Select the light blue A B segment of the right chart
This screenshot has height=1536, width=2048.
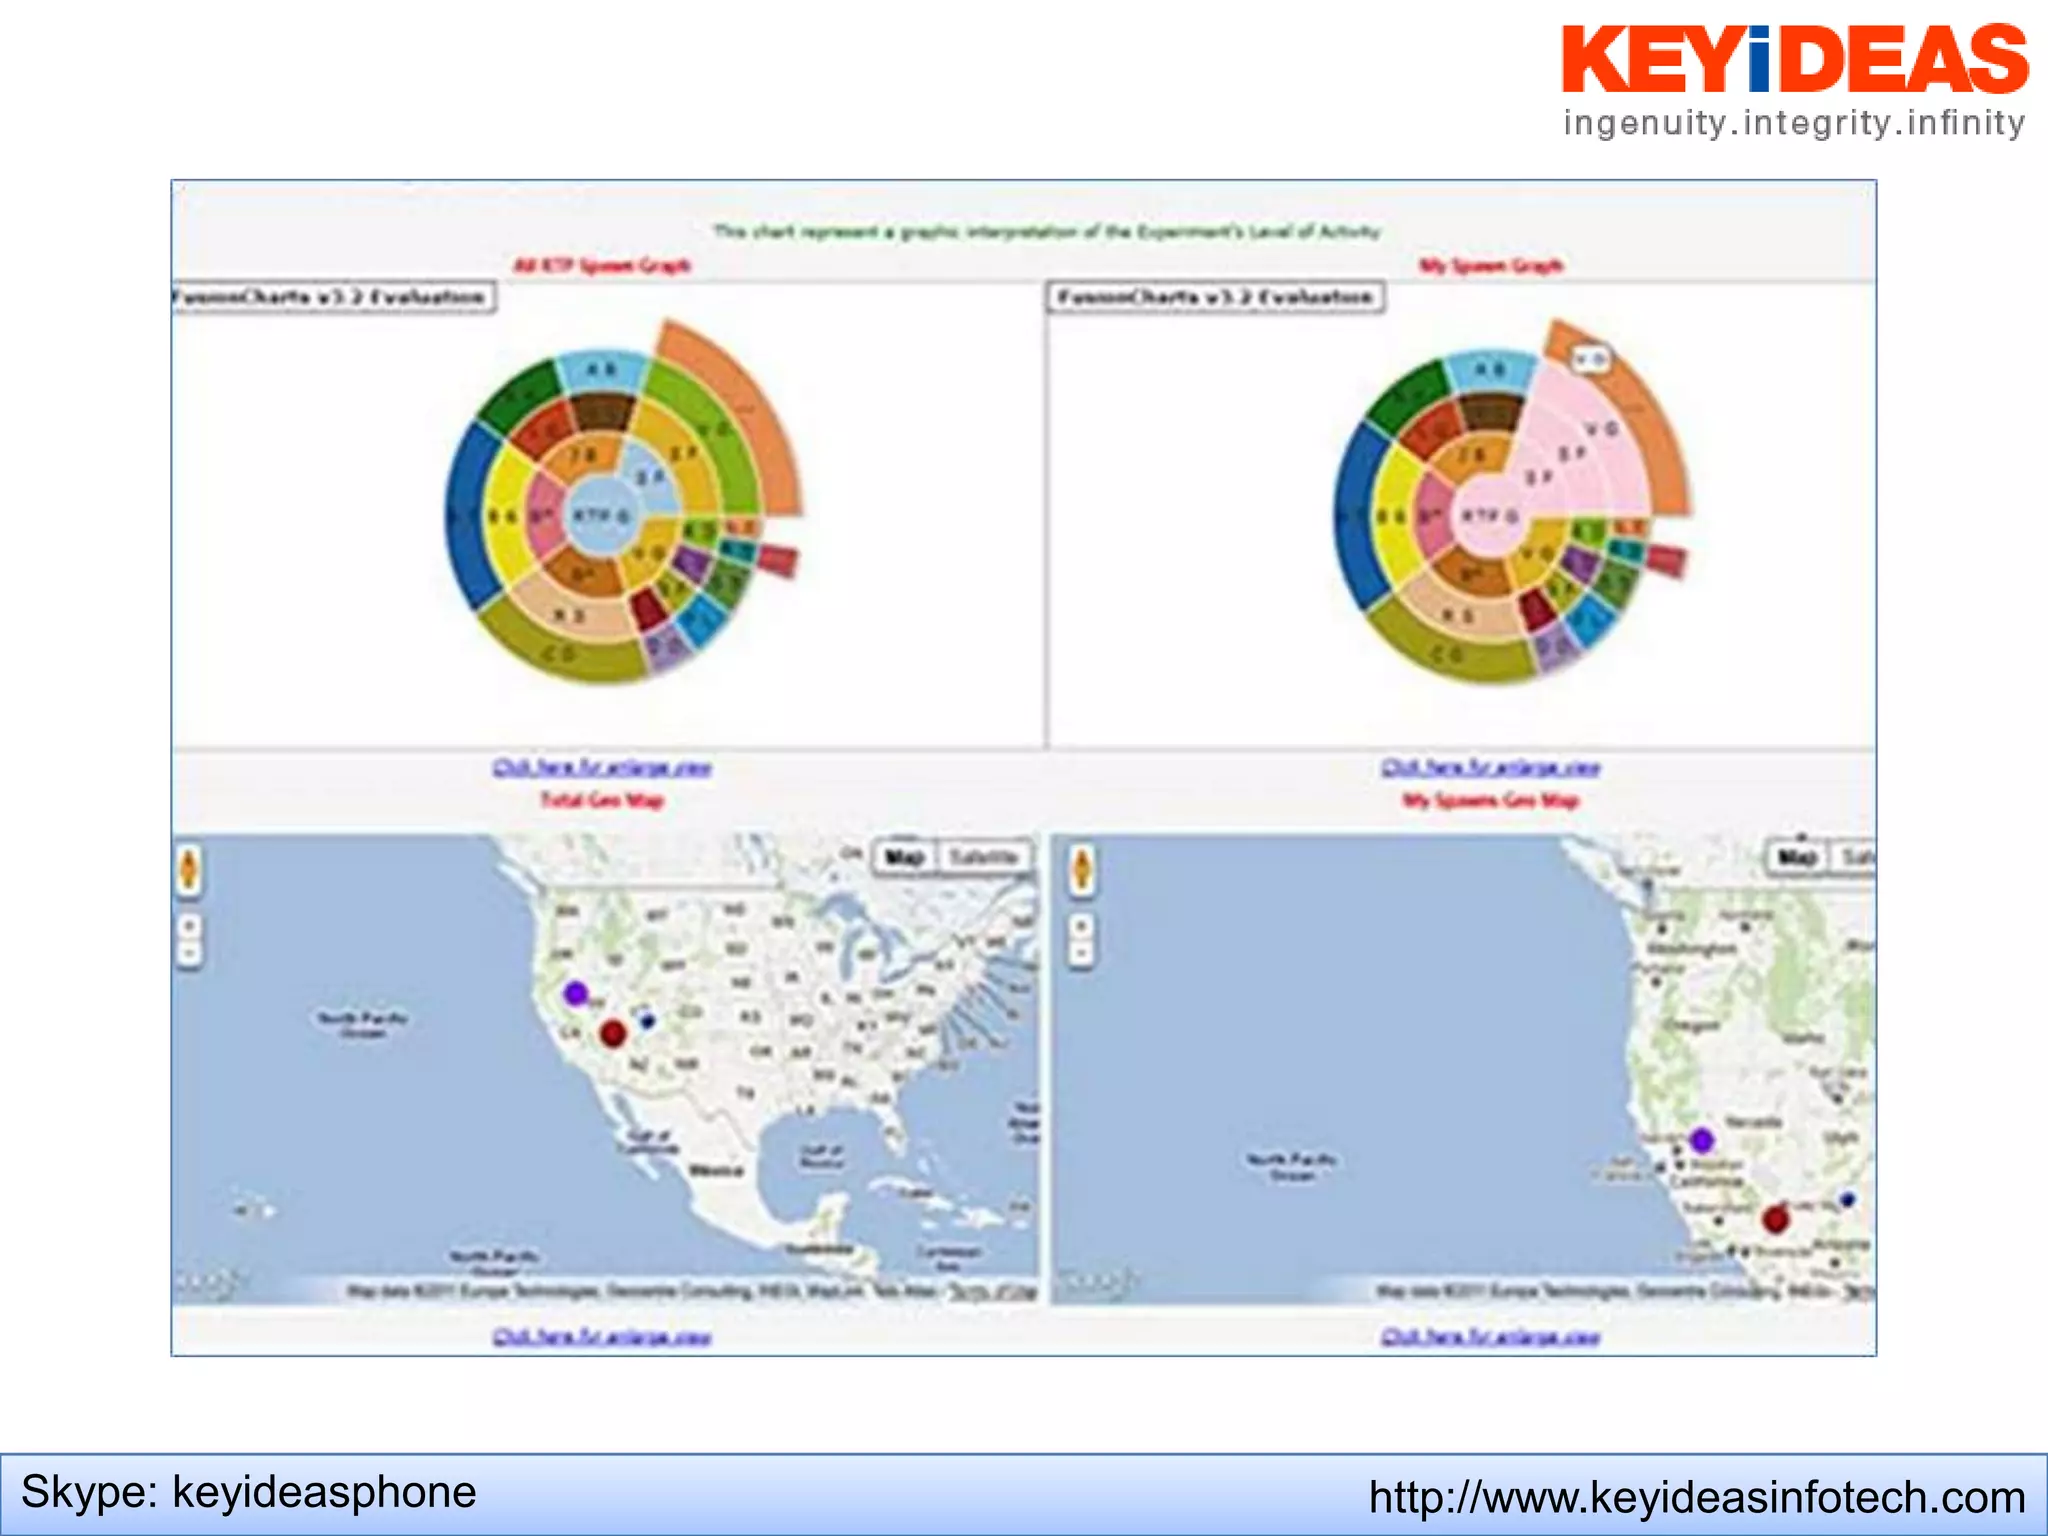click(x=1490, y=370)
